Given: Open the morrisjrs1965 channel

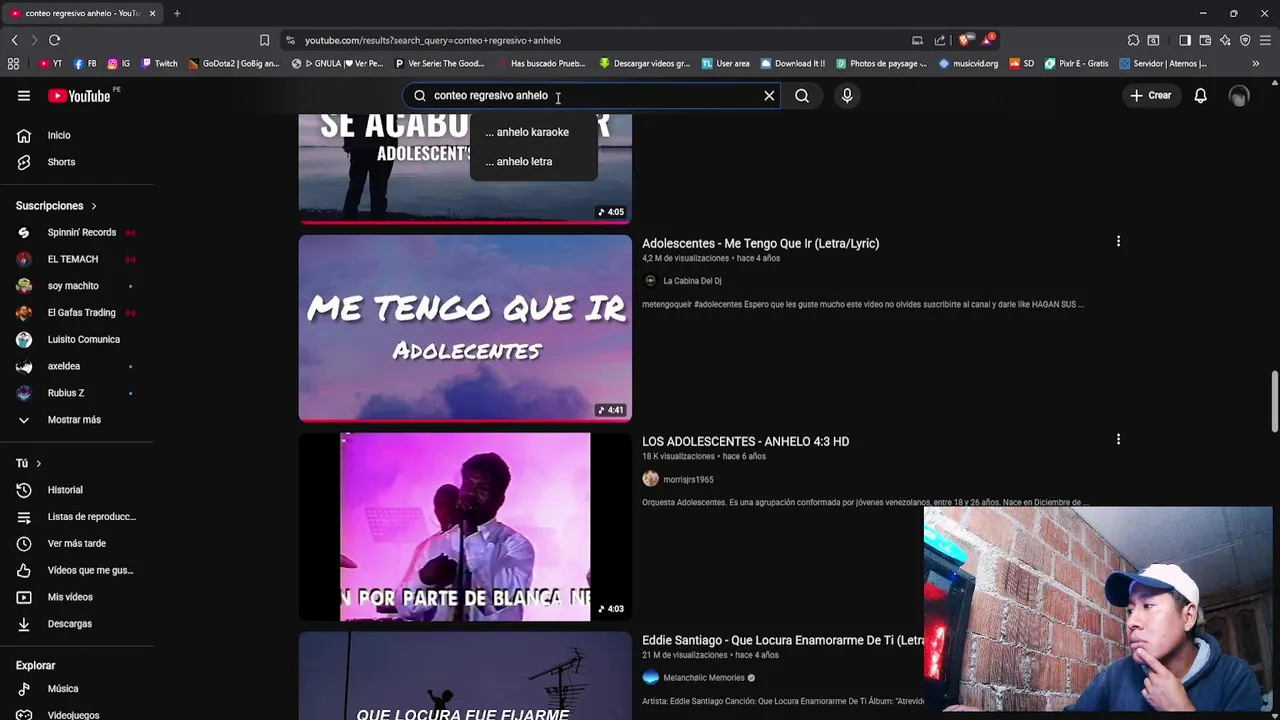Looking at the screenshot, I should (688, 479).
